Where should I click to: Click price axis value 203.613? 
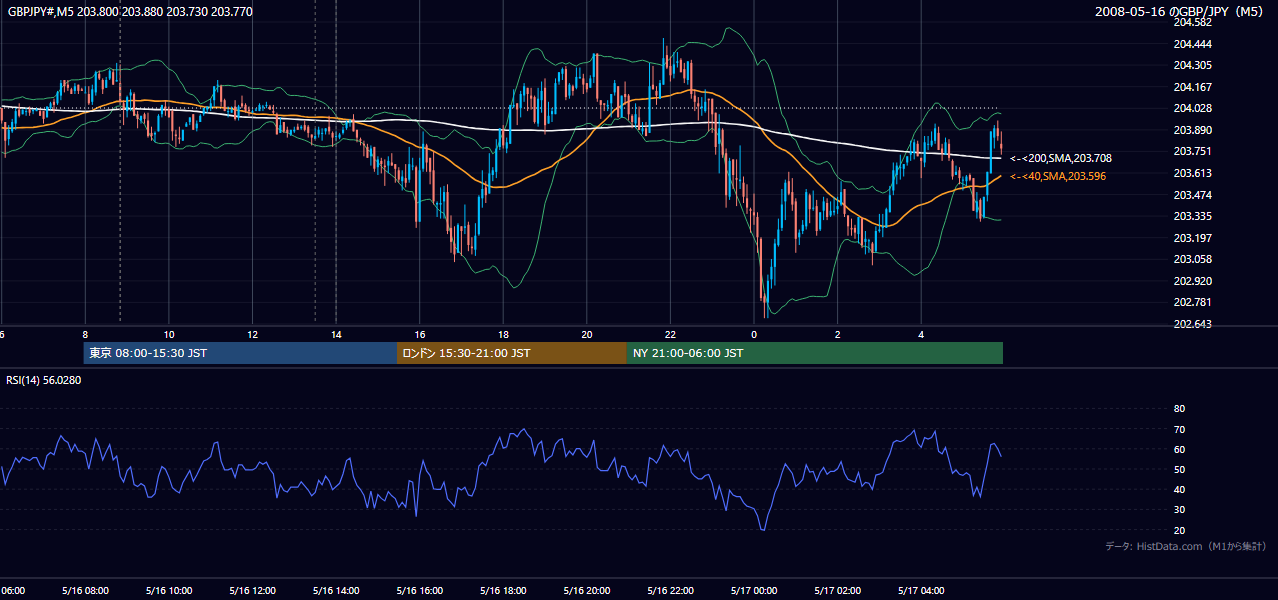click(x=1192, y=173)
